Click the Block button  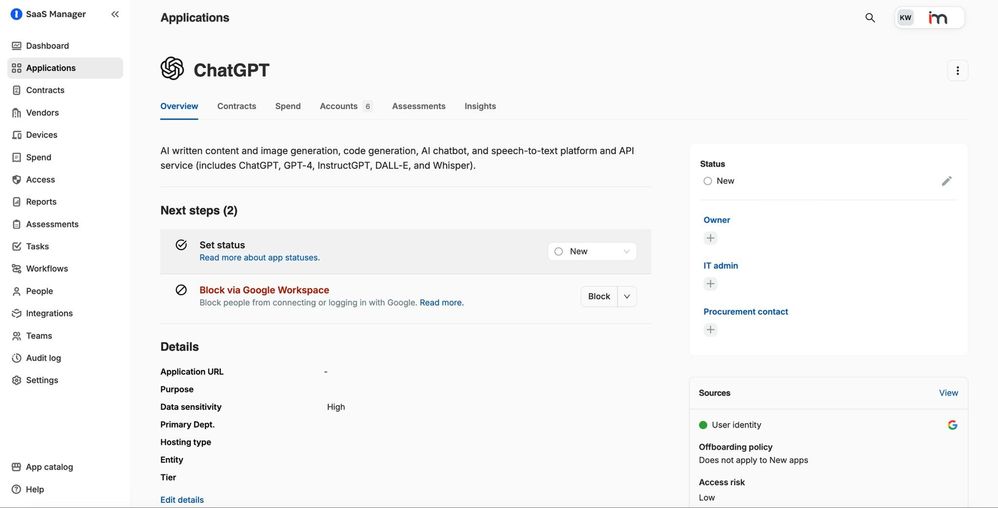[x=599, y=297]
